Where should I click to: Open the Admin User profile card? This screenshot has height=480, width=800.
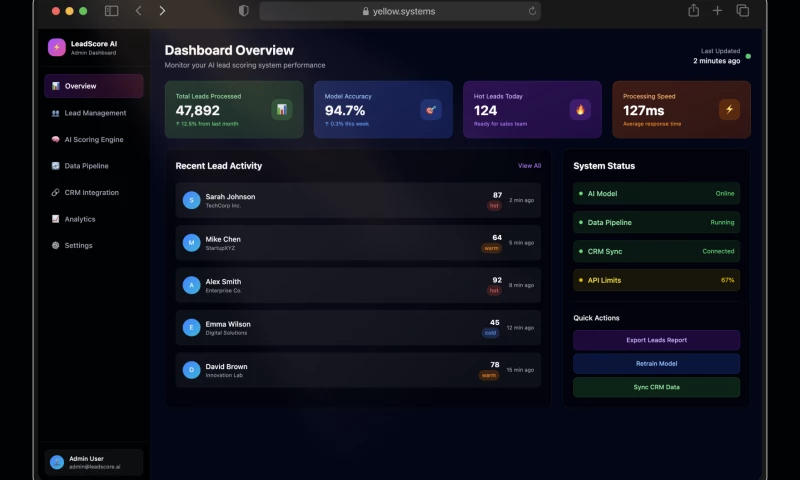coord(94,462)
